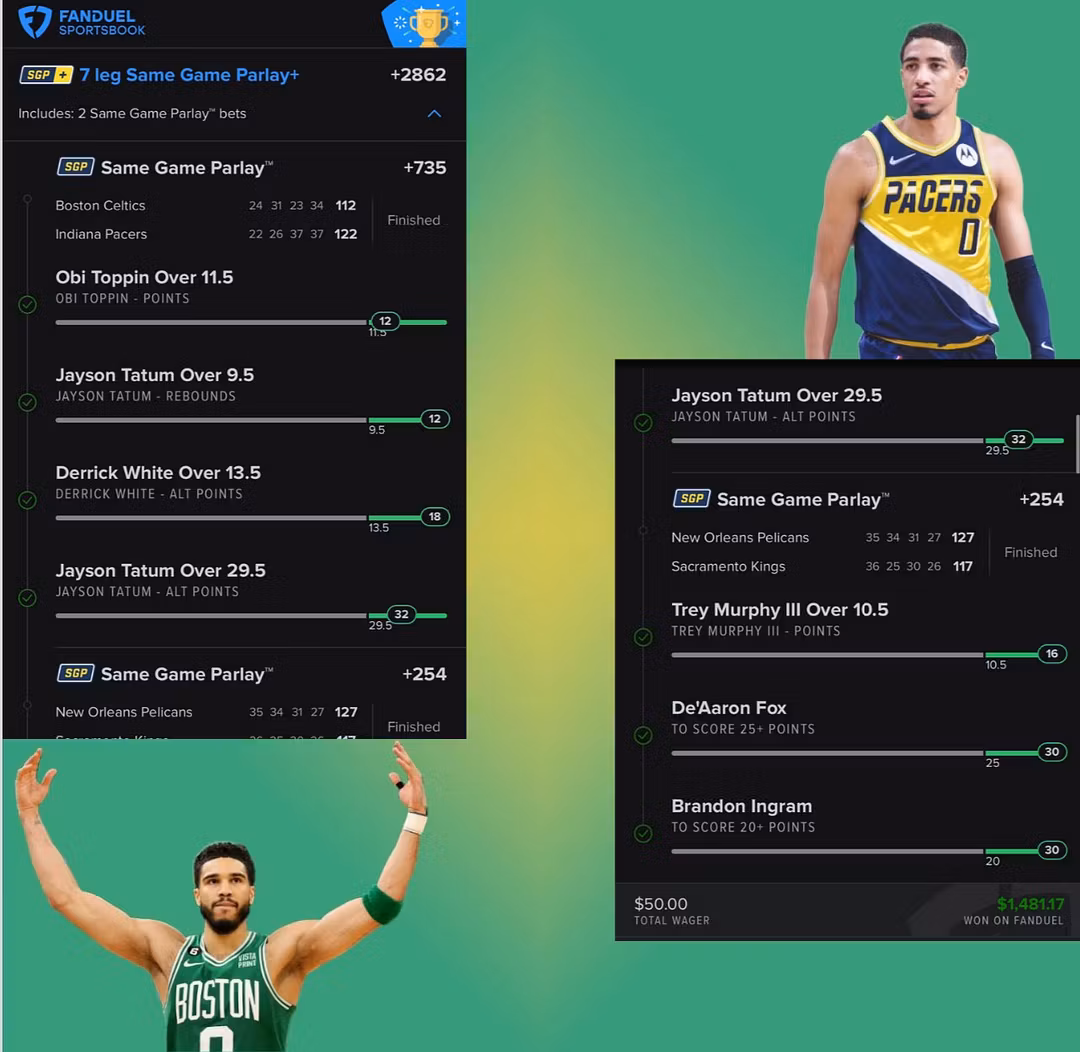This screenshot has width=1080, height=1052.
Task: Click SGP badge in left panel +254 parlay
Action: coord(75,674)
